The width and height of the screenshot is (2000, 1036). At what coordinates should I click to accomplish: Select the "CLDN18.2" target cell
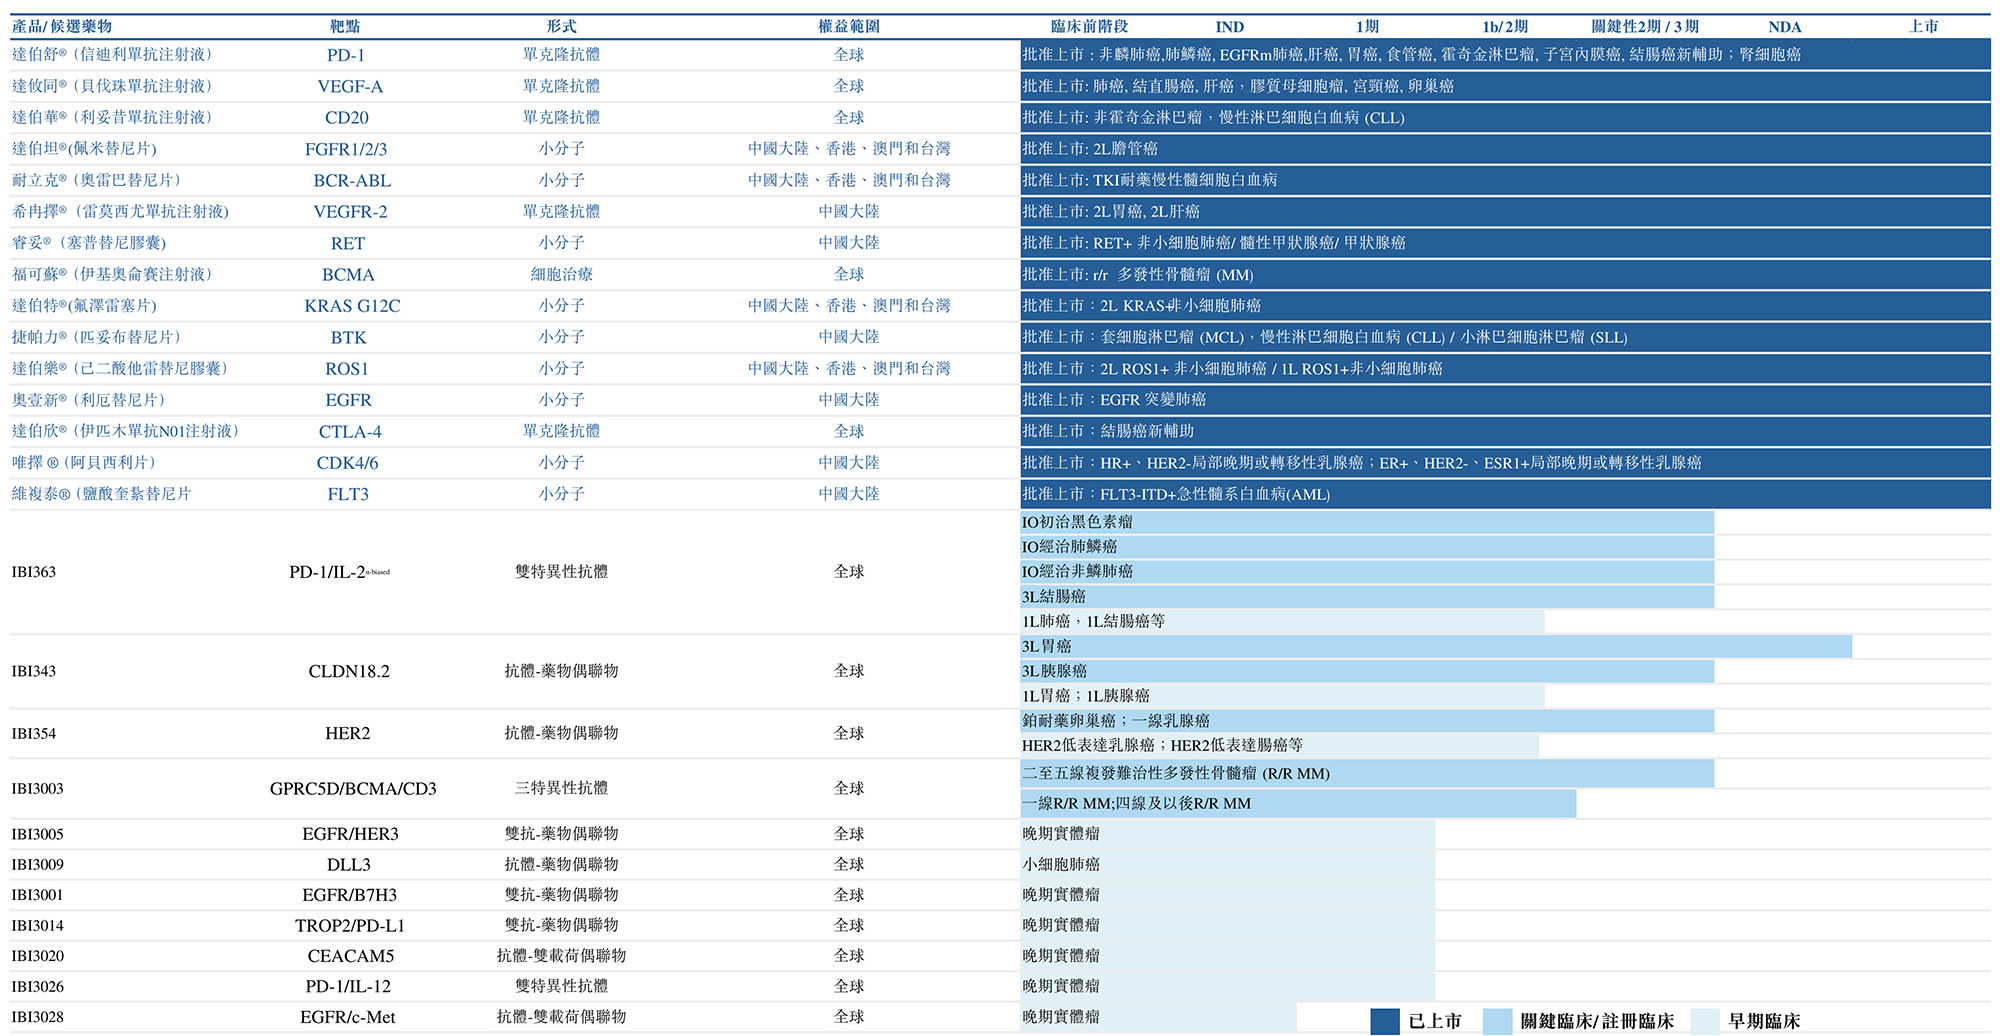349,671
